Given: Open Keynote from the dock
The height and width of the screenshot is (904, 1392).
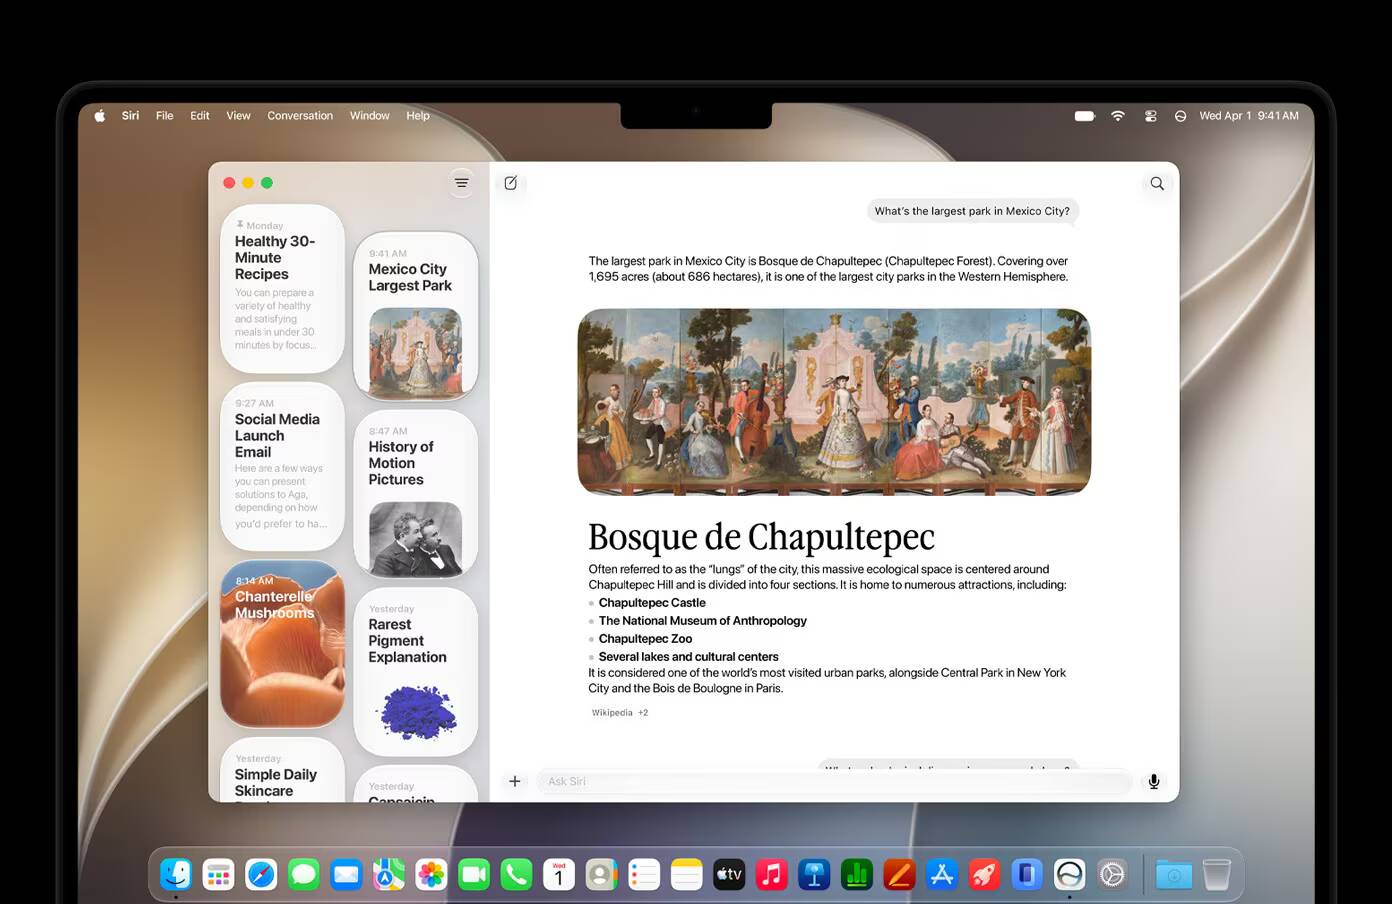Looking at the screenshot, I should 814,875.
